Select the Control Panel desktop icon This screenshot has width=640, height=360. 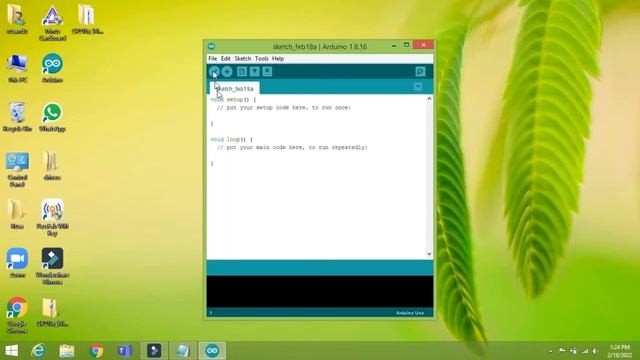17,169
